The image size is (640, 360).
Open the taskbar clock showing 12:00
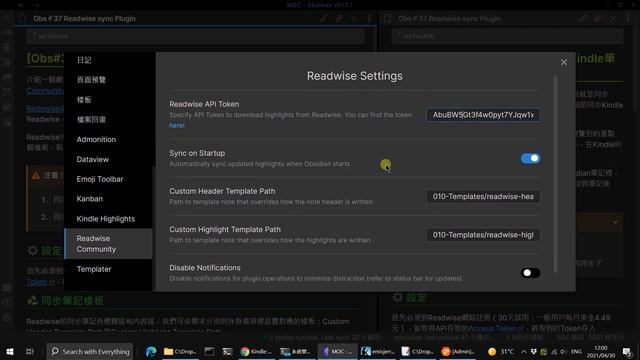(x=601, y=351)
